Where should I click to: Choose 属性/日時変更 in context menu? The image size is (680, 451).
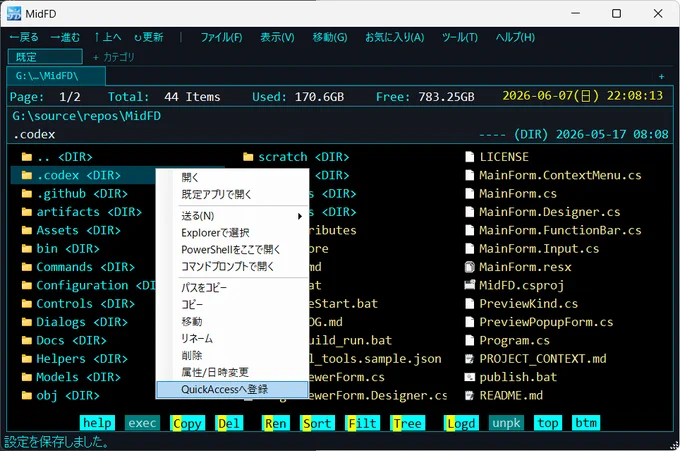point(232,372)
